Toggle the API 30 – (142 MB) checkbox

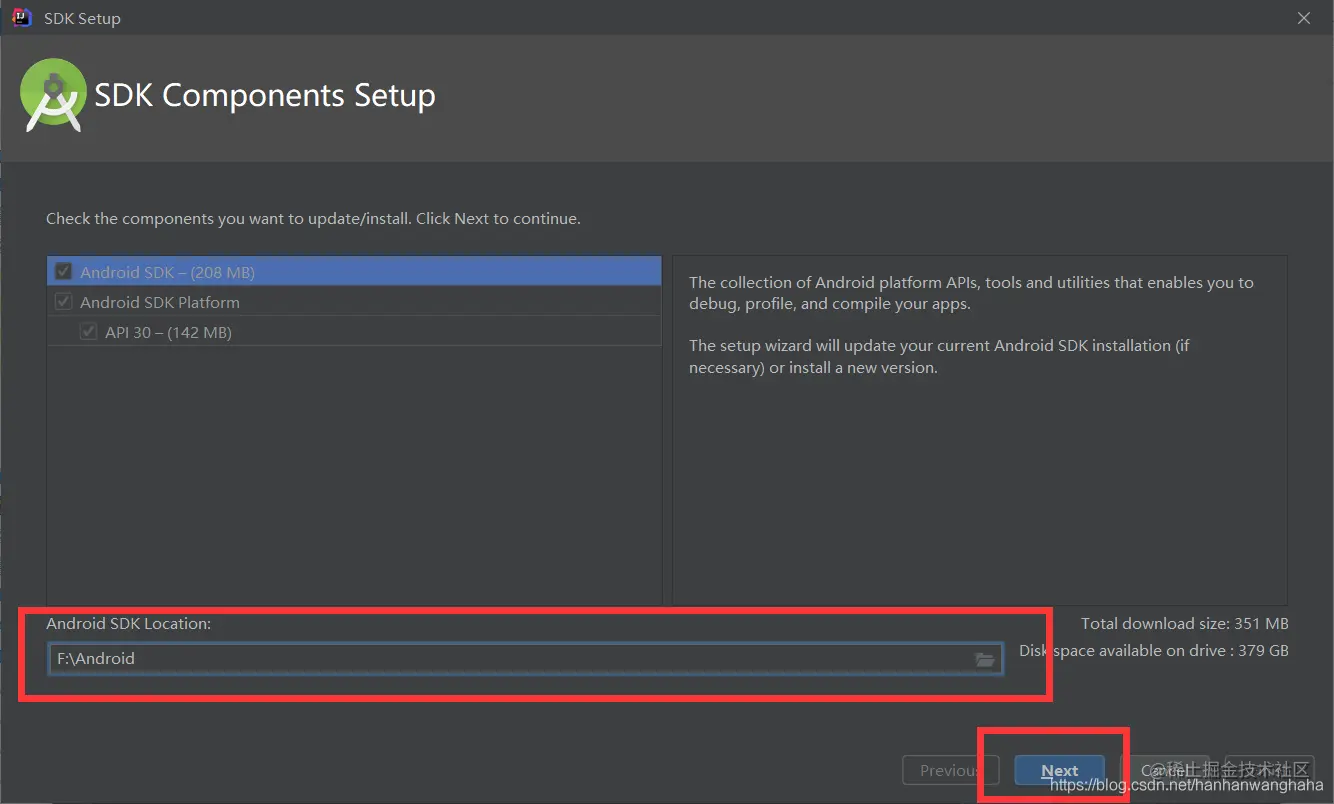(89, 332)
